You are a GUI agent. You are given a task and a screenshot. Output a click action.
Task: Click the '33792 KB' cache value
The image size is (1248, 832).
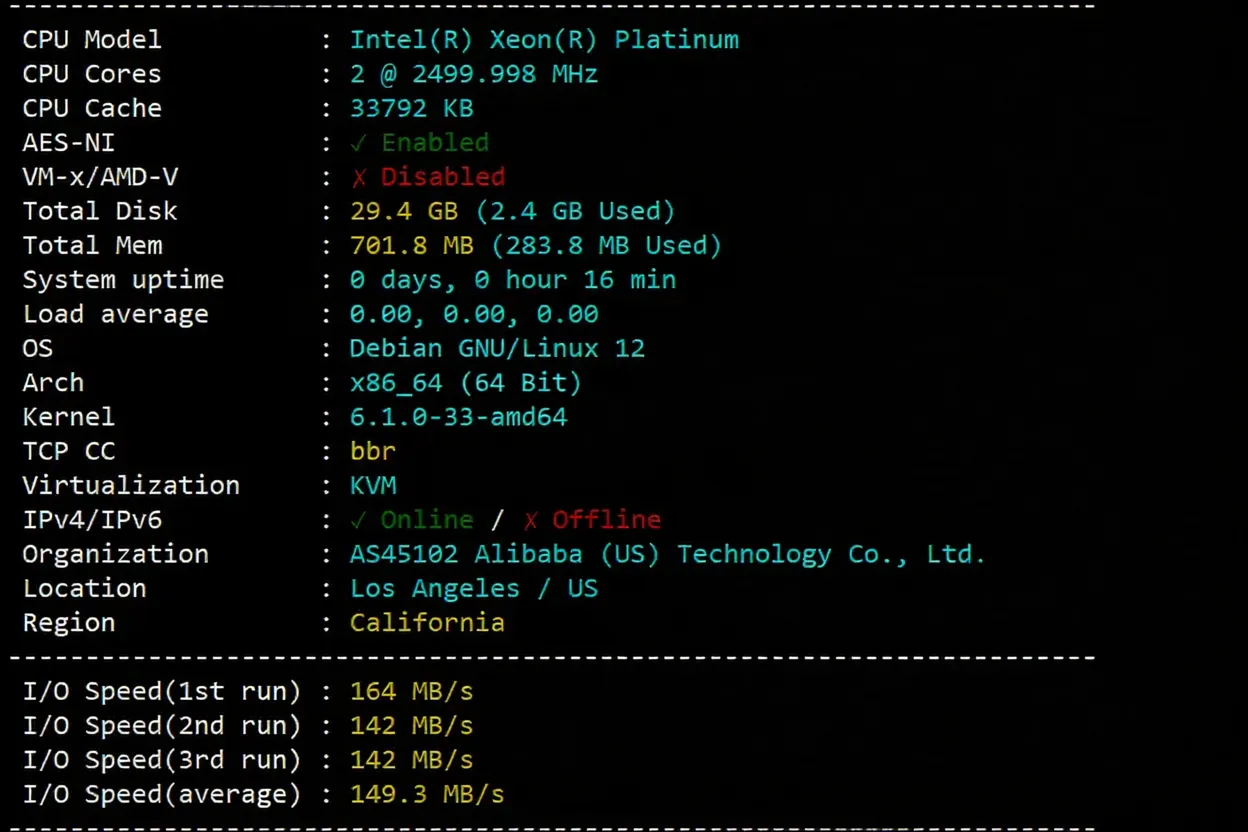click(x=411, y=108)
